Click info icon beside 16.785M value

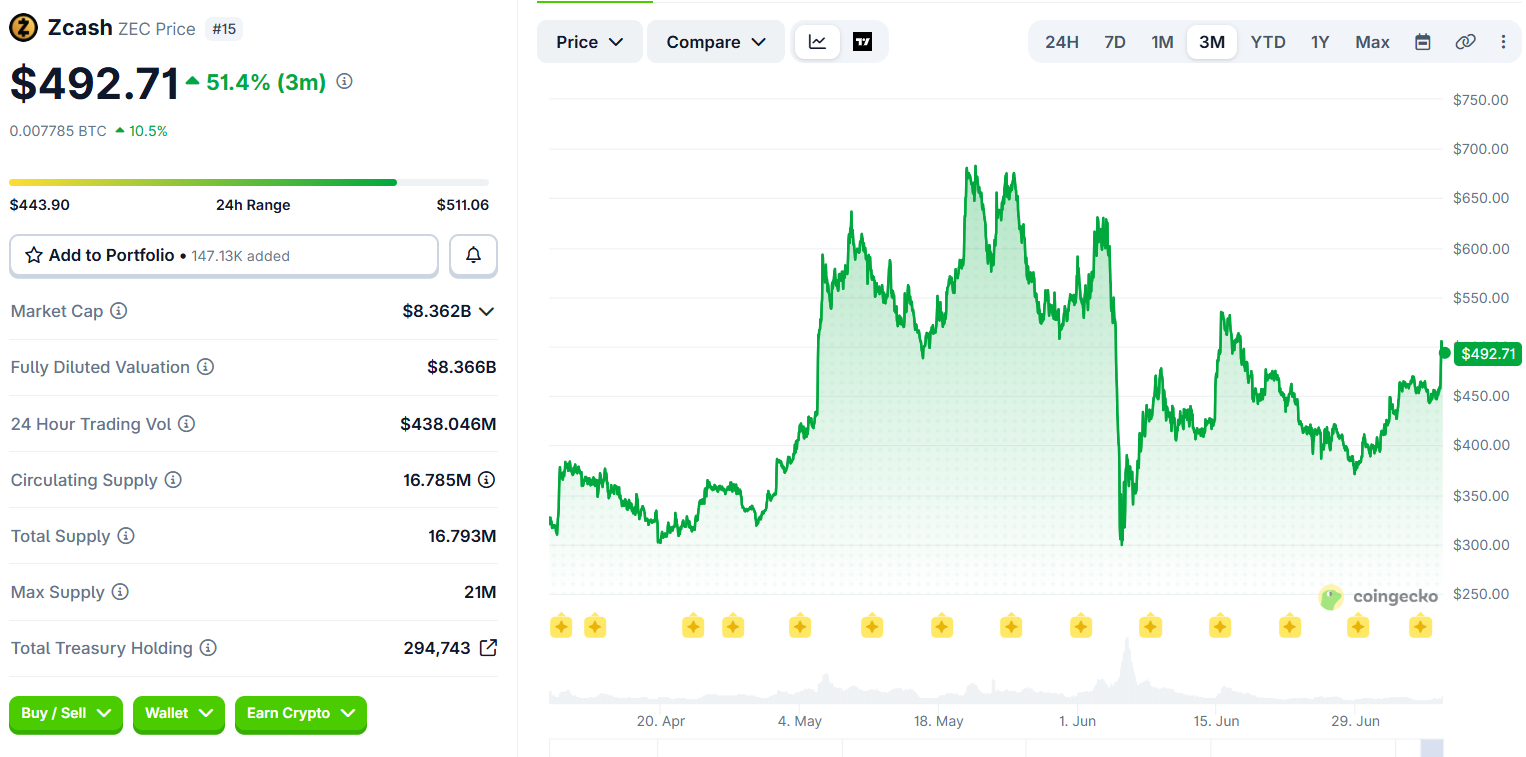click(486, 480)
